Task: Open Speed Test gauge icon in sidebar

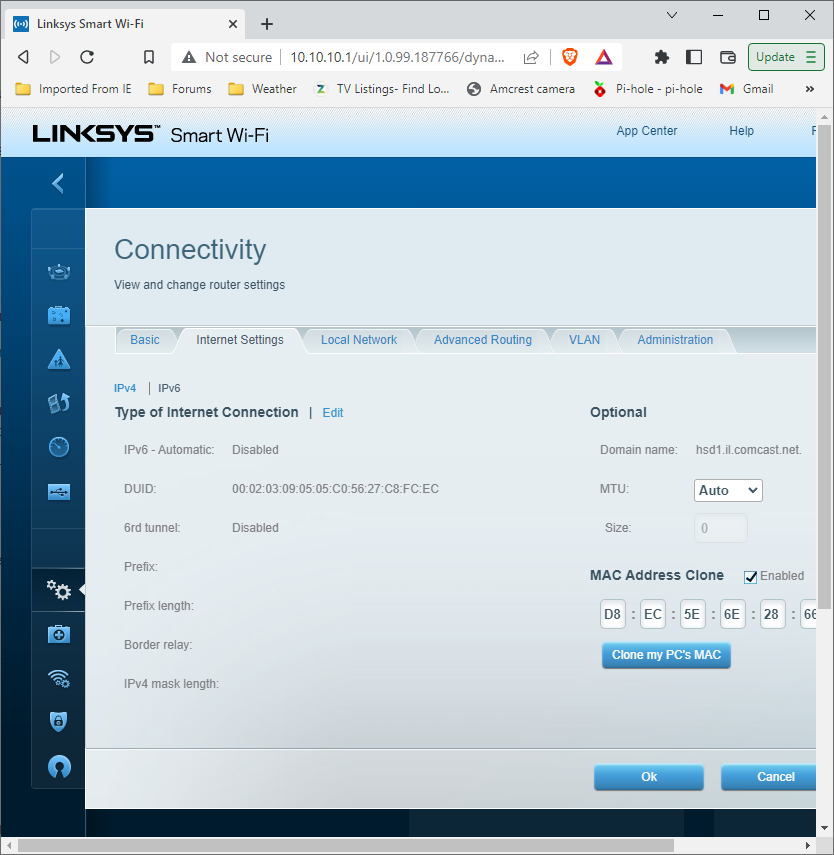Action: [59, 447]
